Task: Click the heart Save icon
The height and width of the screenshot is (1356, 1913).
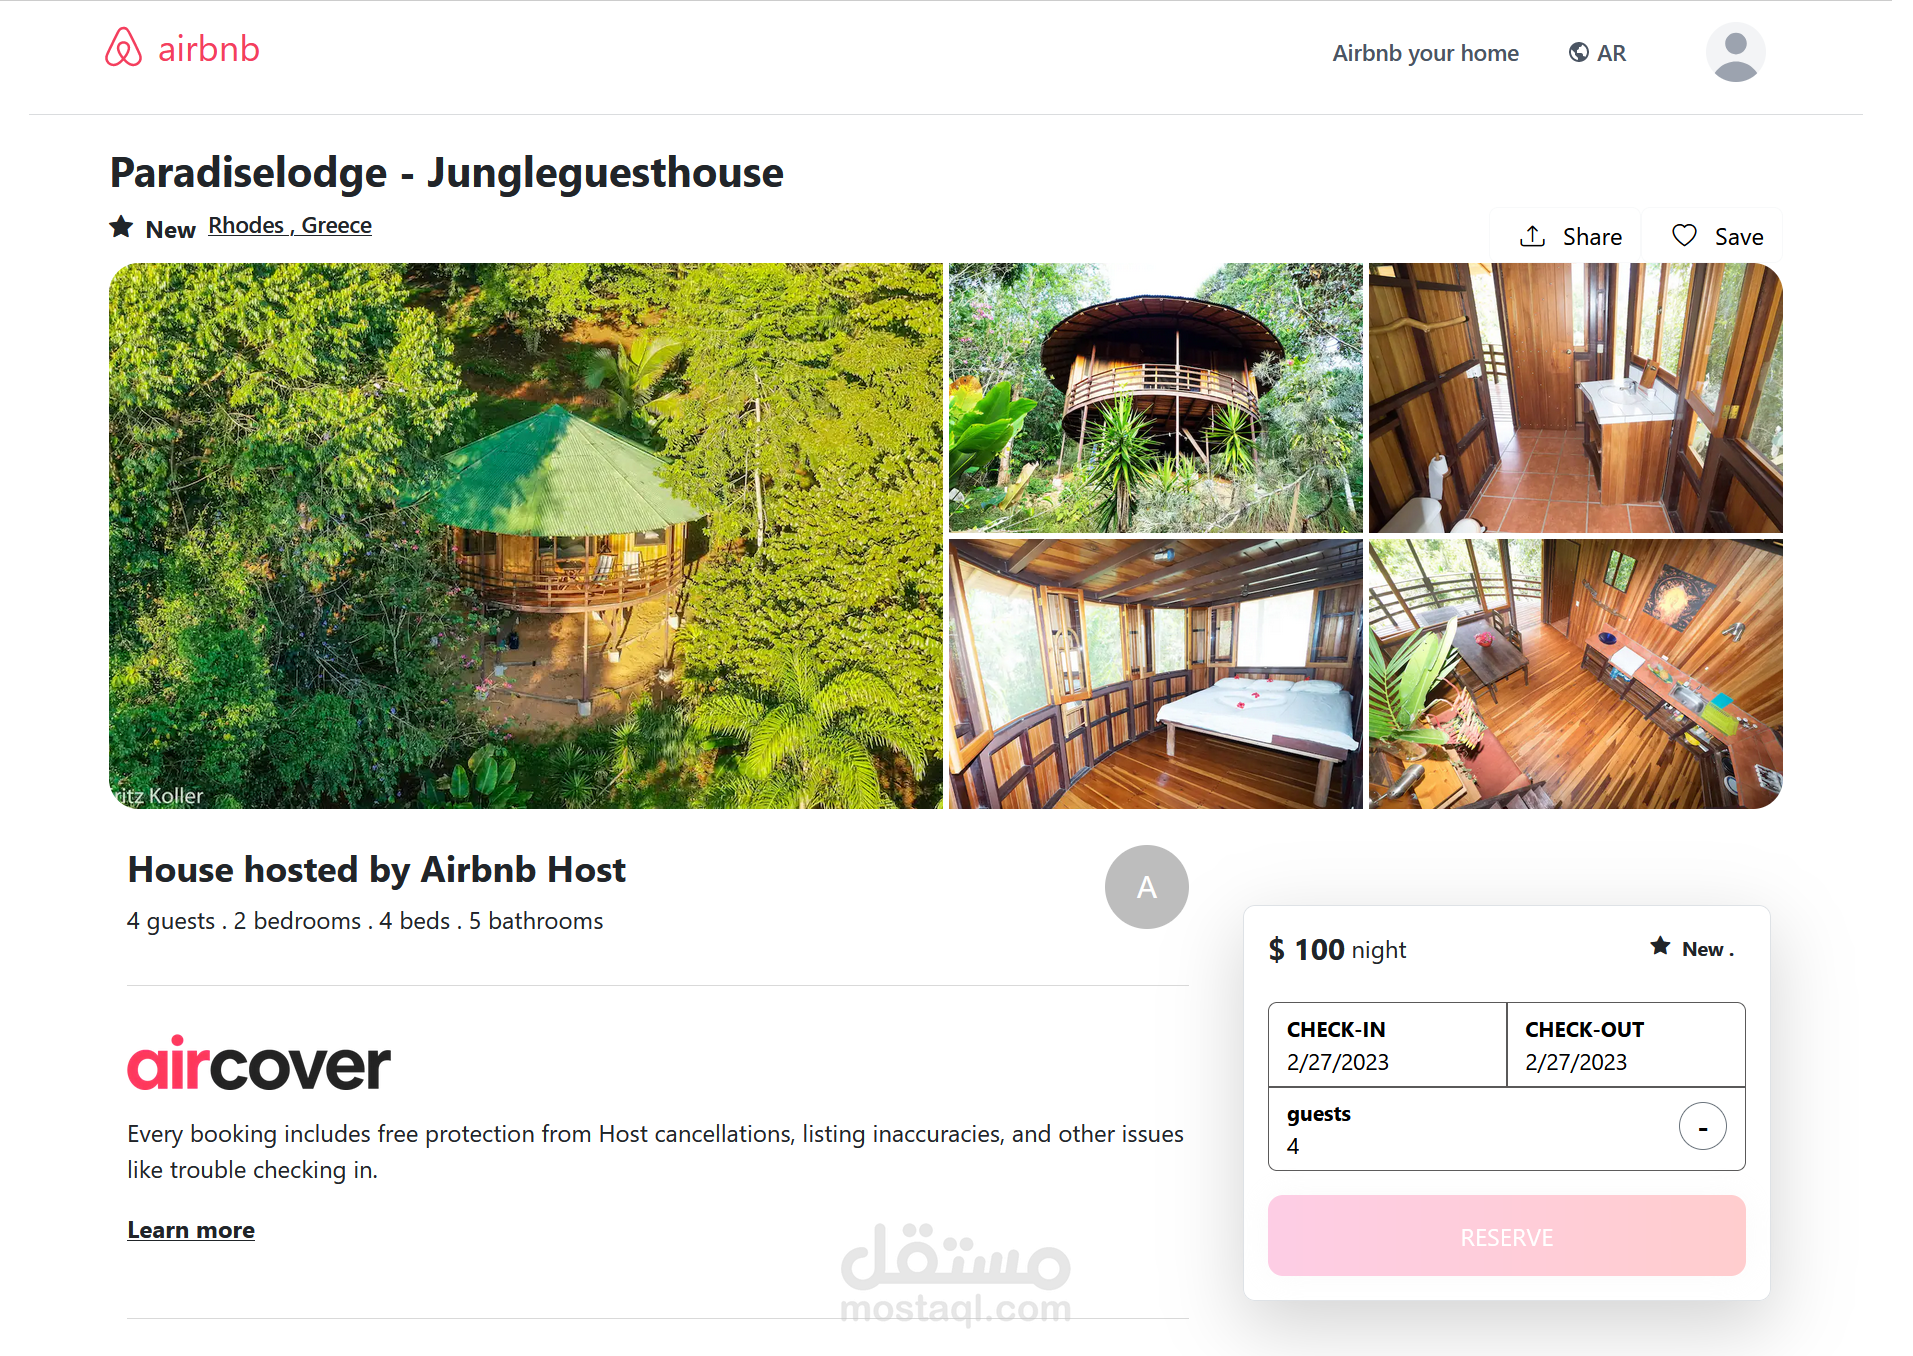Action: (1685, 236)
